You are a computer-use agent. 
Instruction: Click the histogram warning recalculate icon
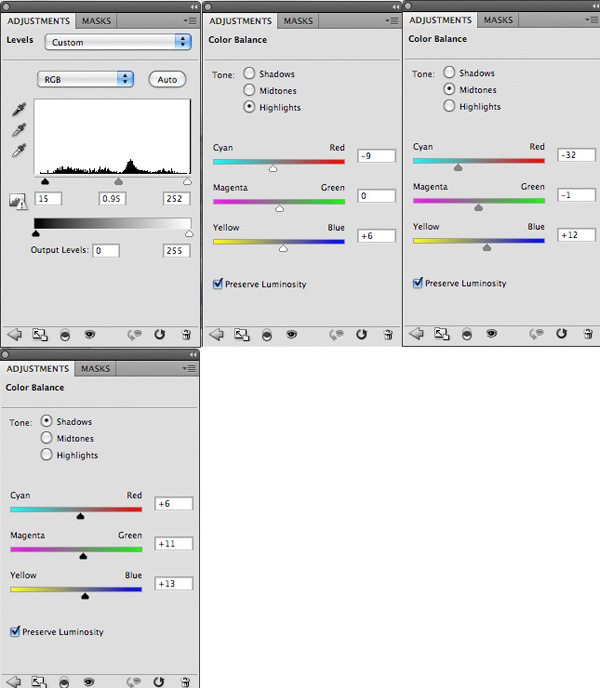(18, 201)
